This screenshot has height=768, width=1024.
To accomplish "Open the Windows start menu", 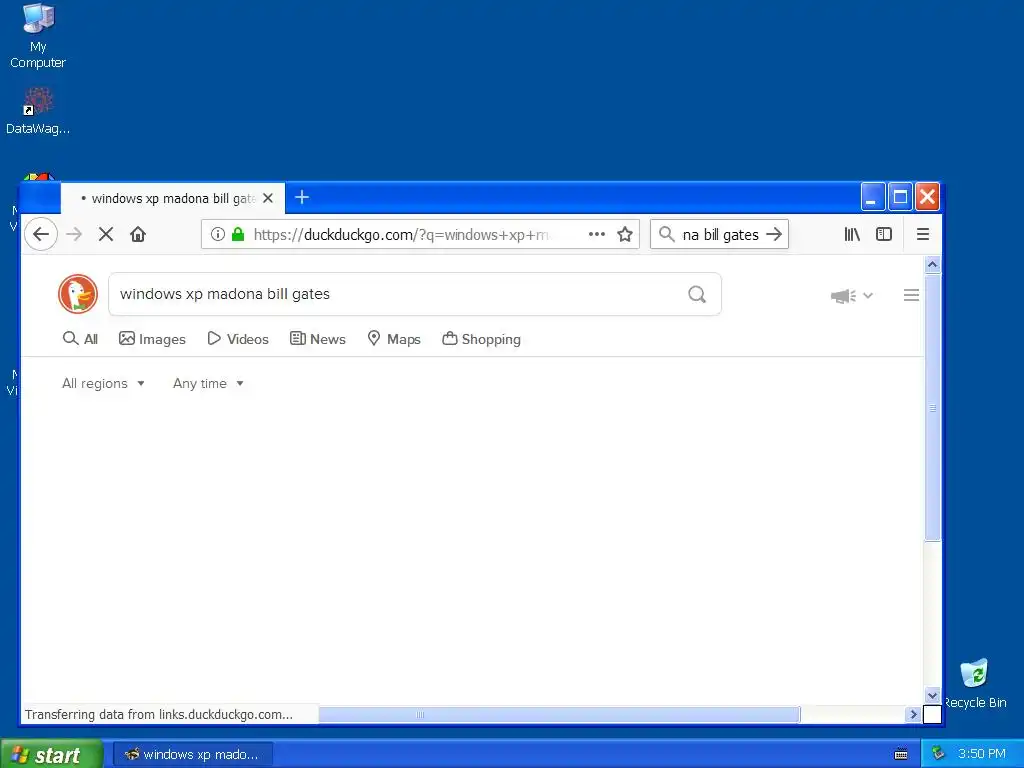I will click(52, 754).
